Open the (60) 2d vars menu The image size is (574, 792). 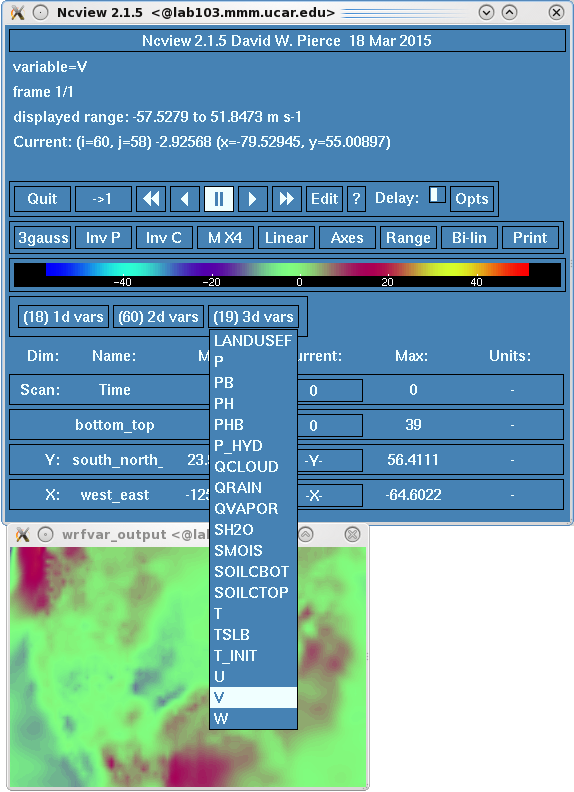click(158, 317)
